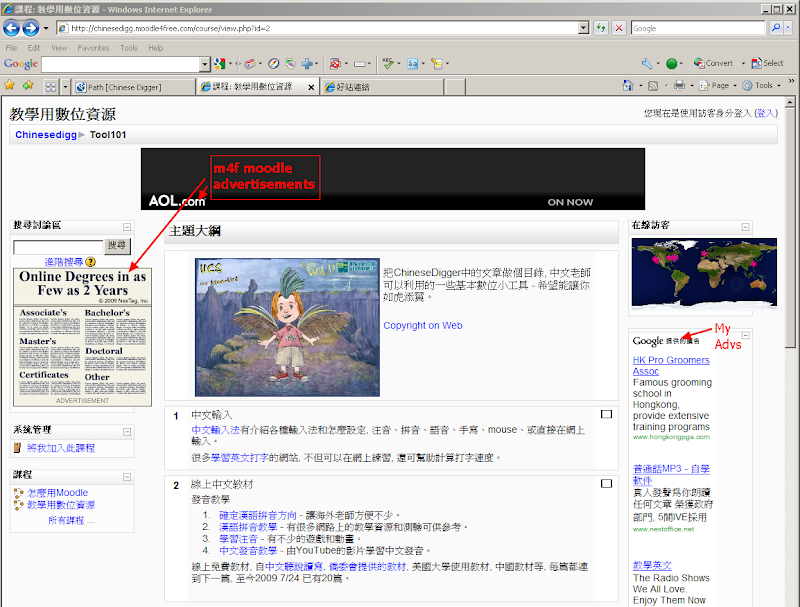Click the Google toolbar multicolor search icon
Viewport: 800px width, 607px height.
(220, 64)
